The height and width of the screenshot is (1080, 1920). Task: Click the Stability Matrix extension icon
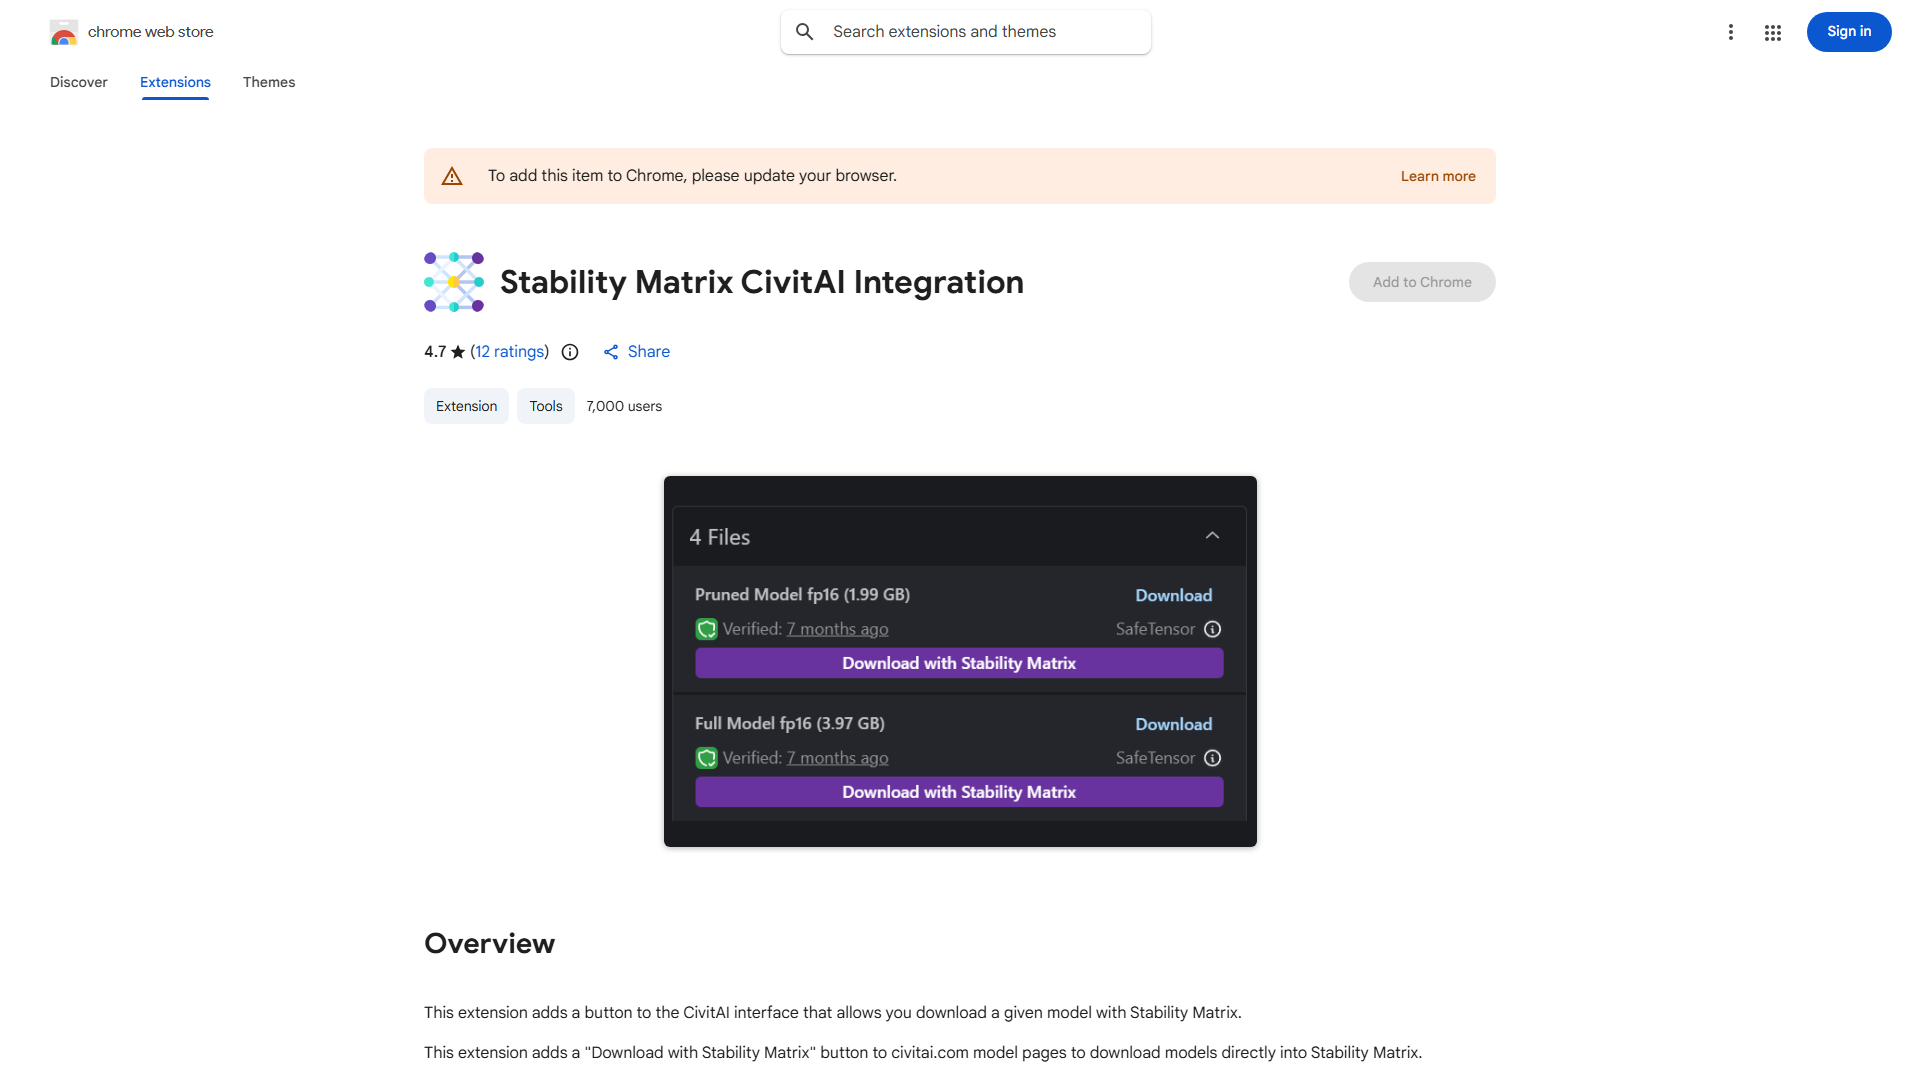point(453,281)
